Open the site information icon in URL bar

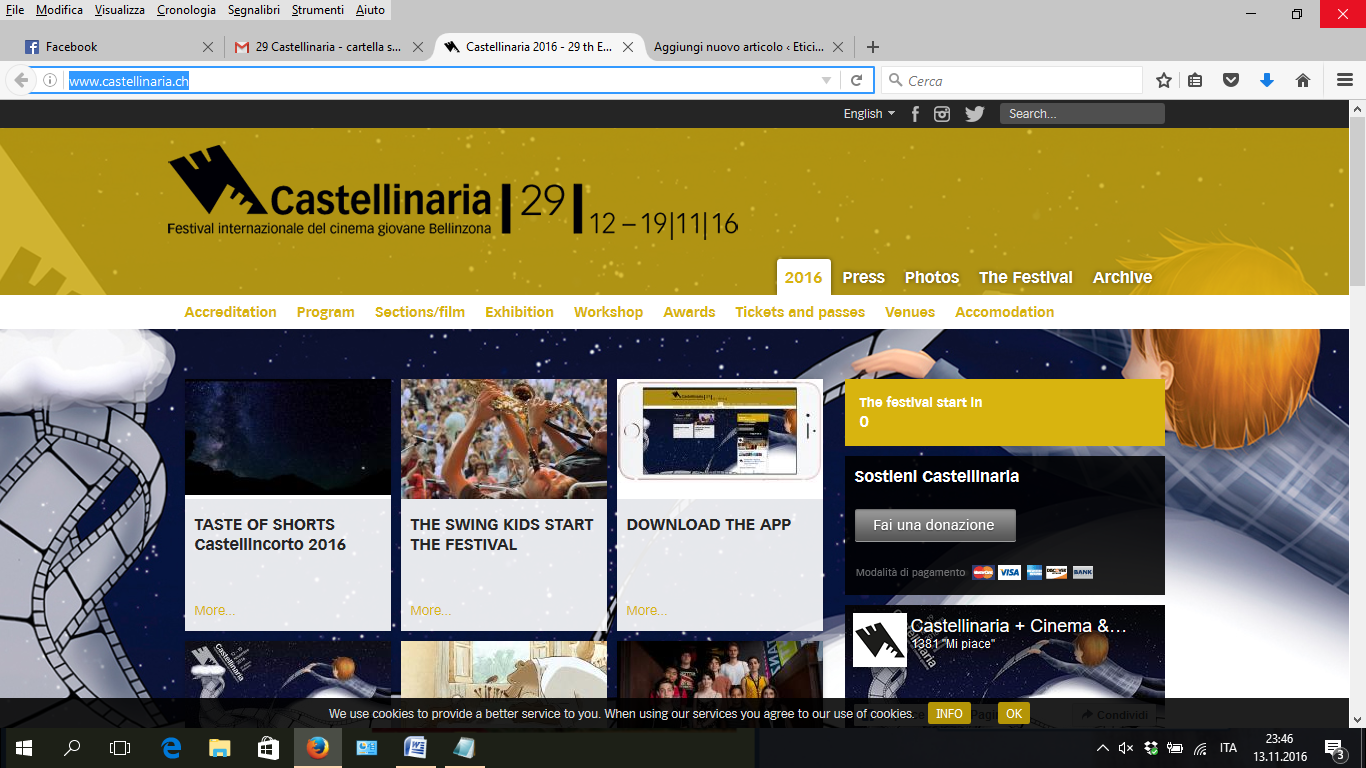[50, 81]
